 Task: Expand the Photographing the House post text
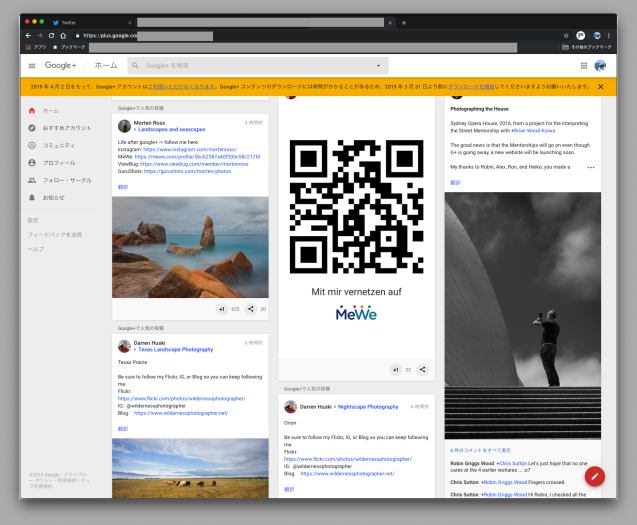pos(591,167)
